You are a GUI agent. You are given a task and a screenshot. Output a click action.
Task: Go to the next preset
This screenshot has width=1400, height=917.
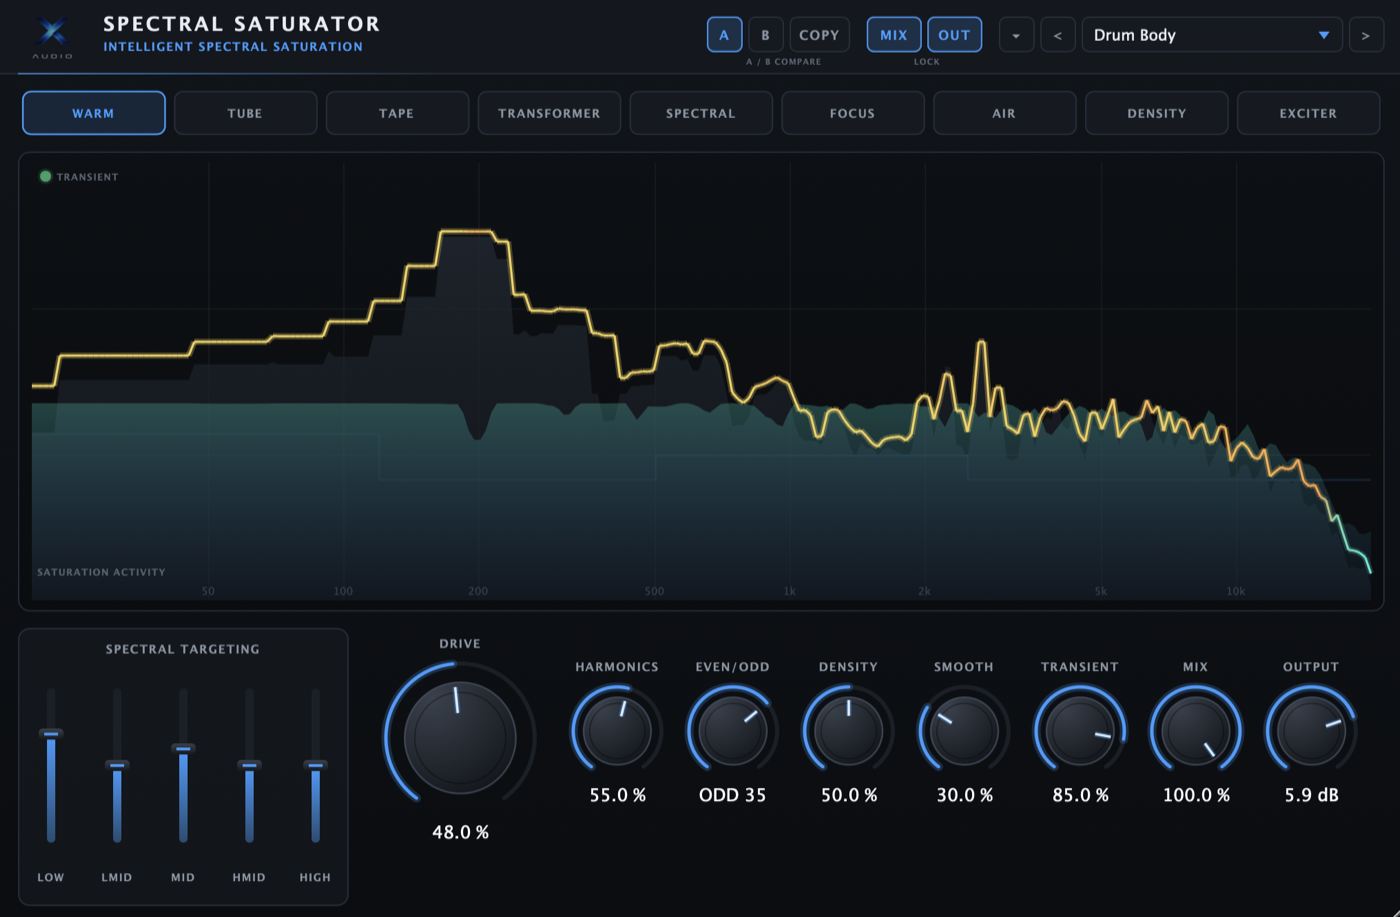click(1366, 35)
